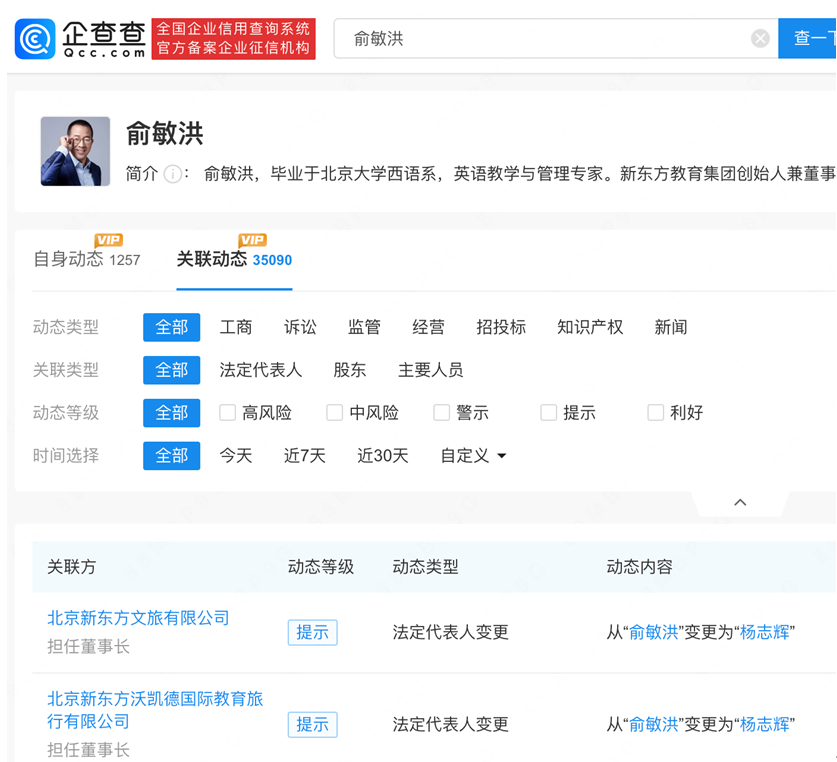This screenshot has height=762, width=837.
Task: Select the 关联动态 tab
Action: click(212, 260)
